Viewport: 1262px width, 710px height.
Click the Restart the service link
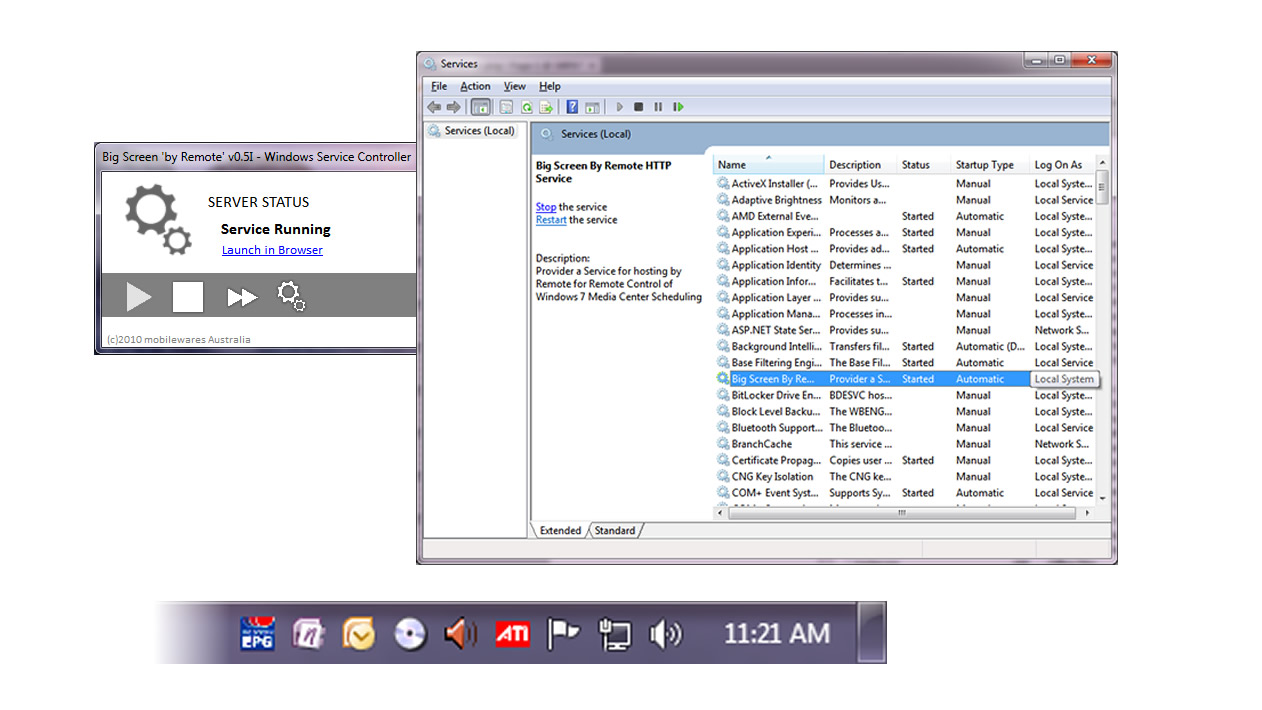click(x=551, y=220)
